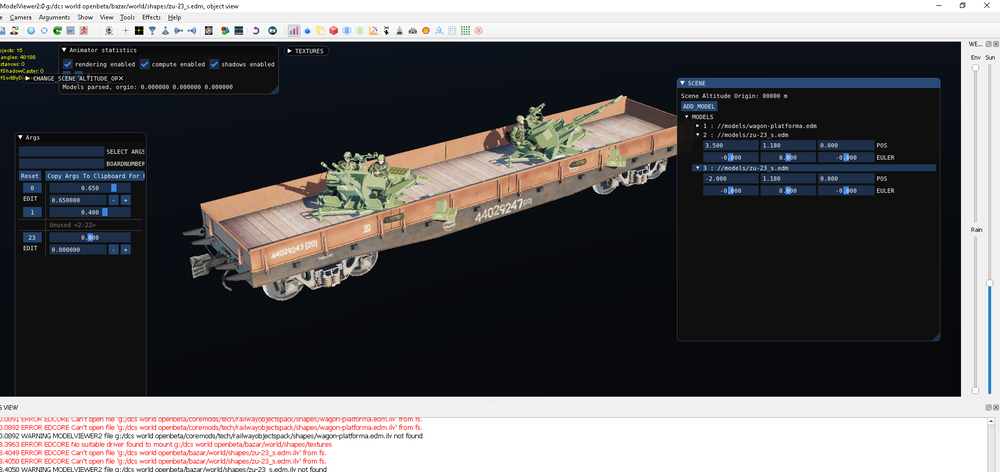
Task: Click the green circular reload toolbar icon
Action: [x=57, y=30]
